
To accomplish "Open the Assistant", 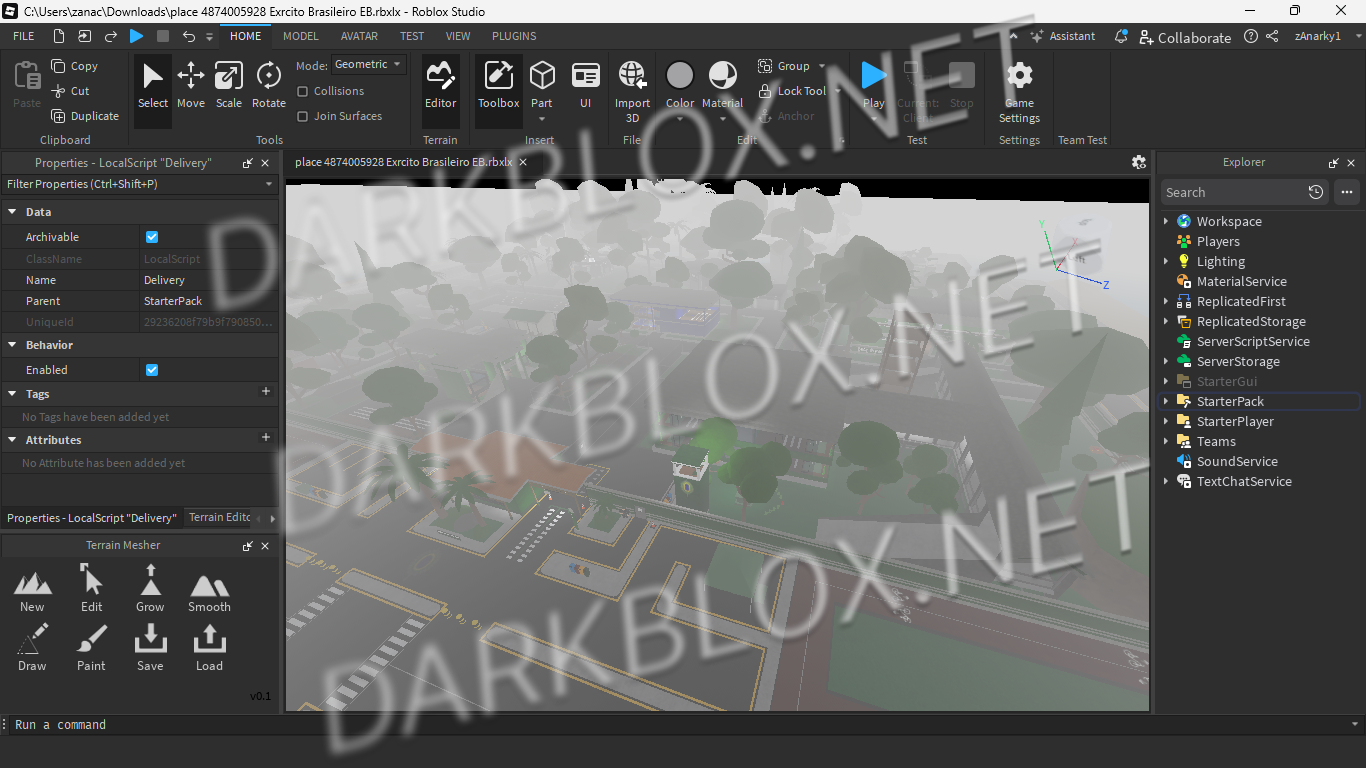I will click(1063, 36).
